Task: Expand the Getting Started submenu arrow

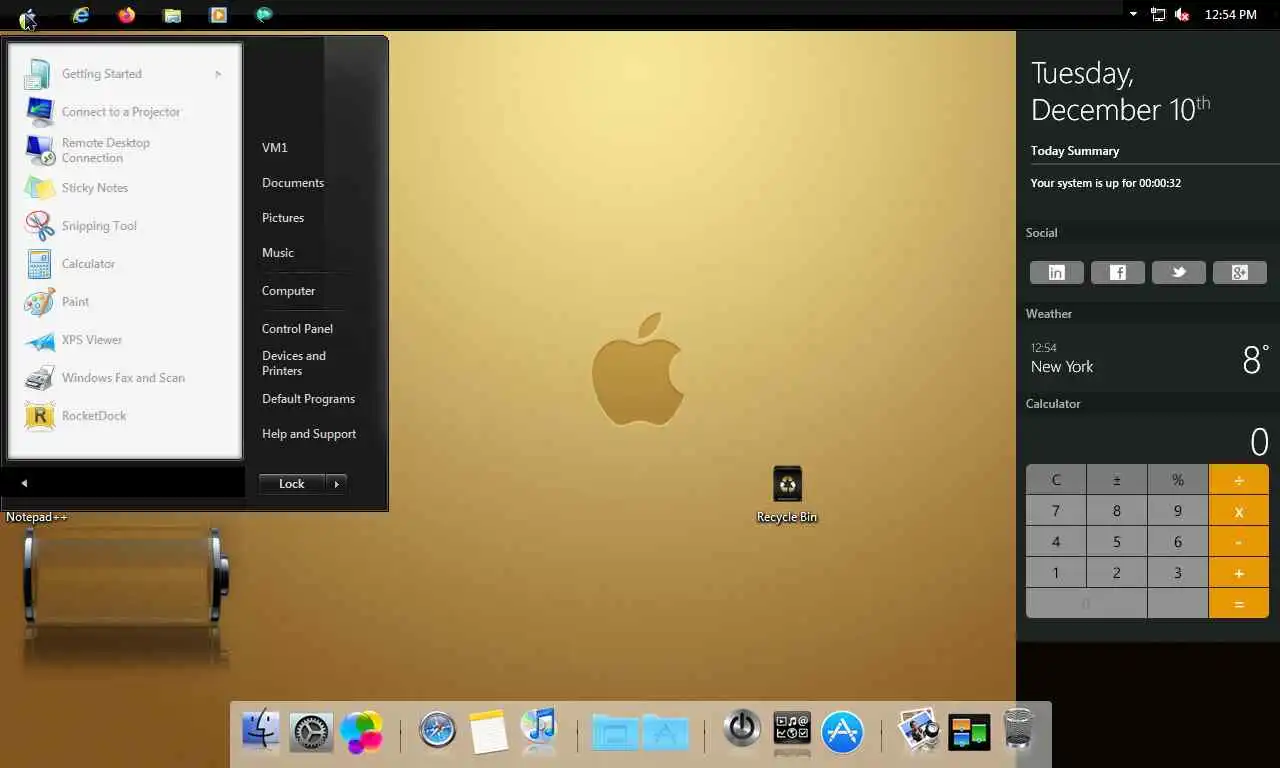Action: pyautogui.click(x=217, y=74)
